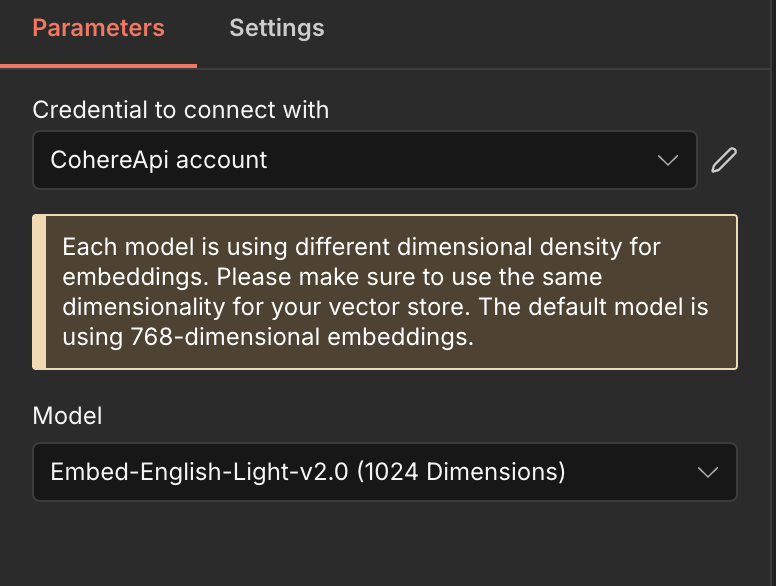Screen dimensions: 776x586
Task: Click the 'Model' field label
Action: (x=67, y=416)
